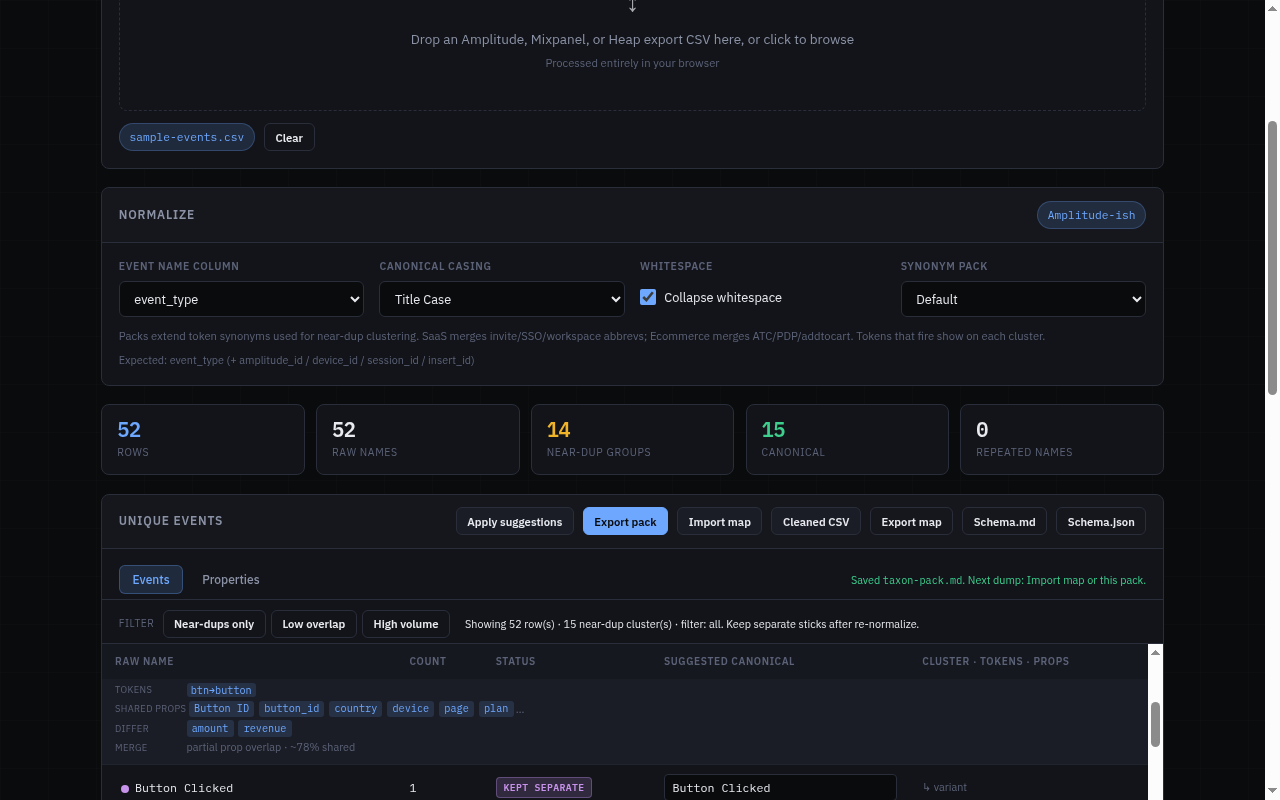Click the amount differ chip
The width and height of the screenshot is (1280, 800).
210,729
